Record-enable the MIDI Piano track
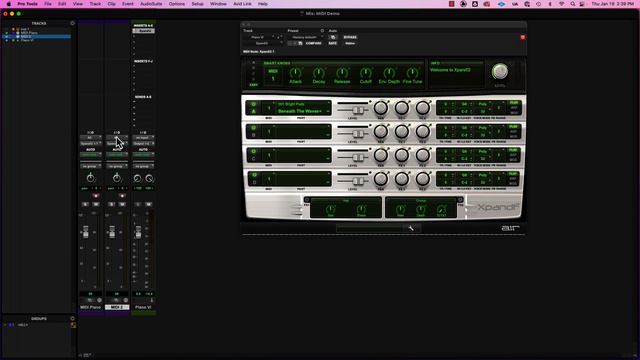Screen dimensions: 640x360 pos(96,196)
